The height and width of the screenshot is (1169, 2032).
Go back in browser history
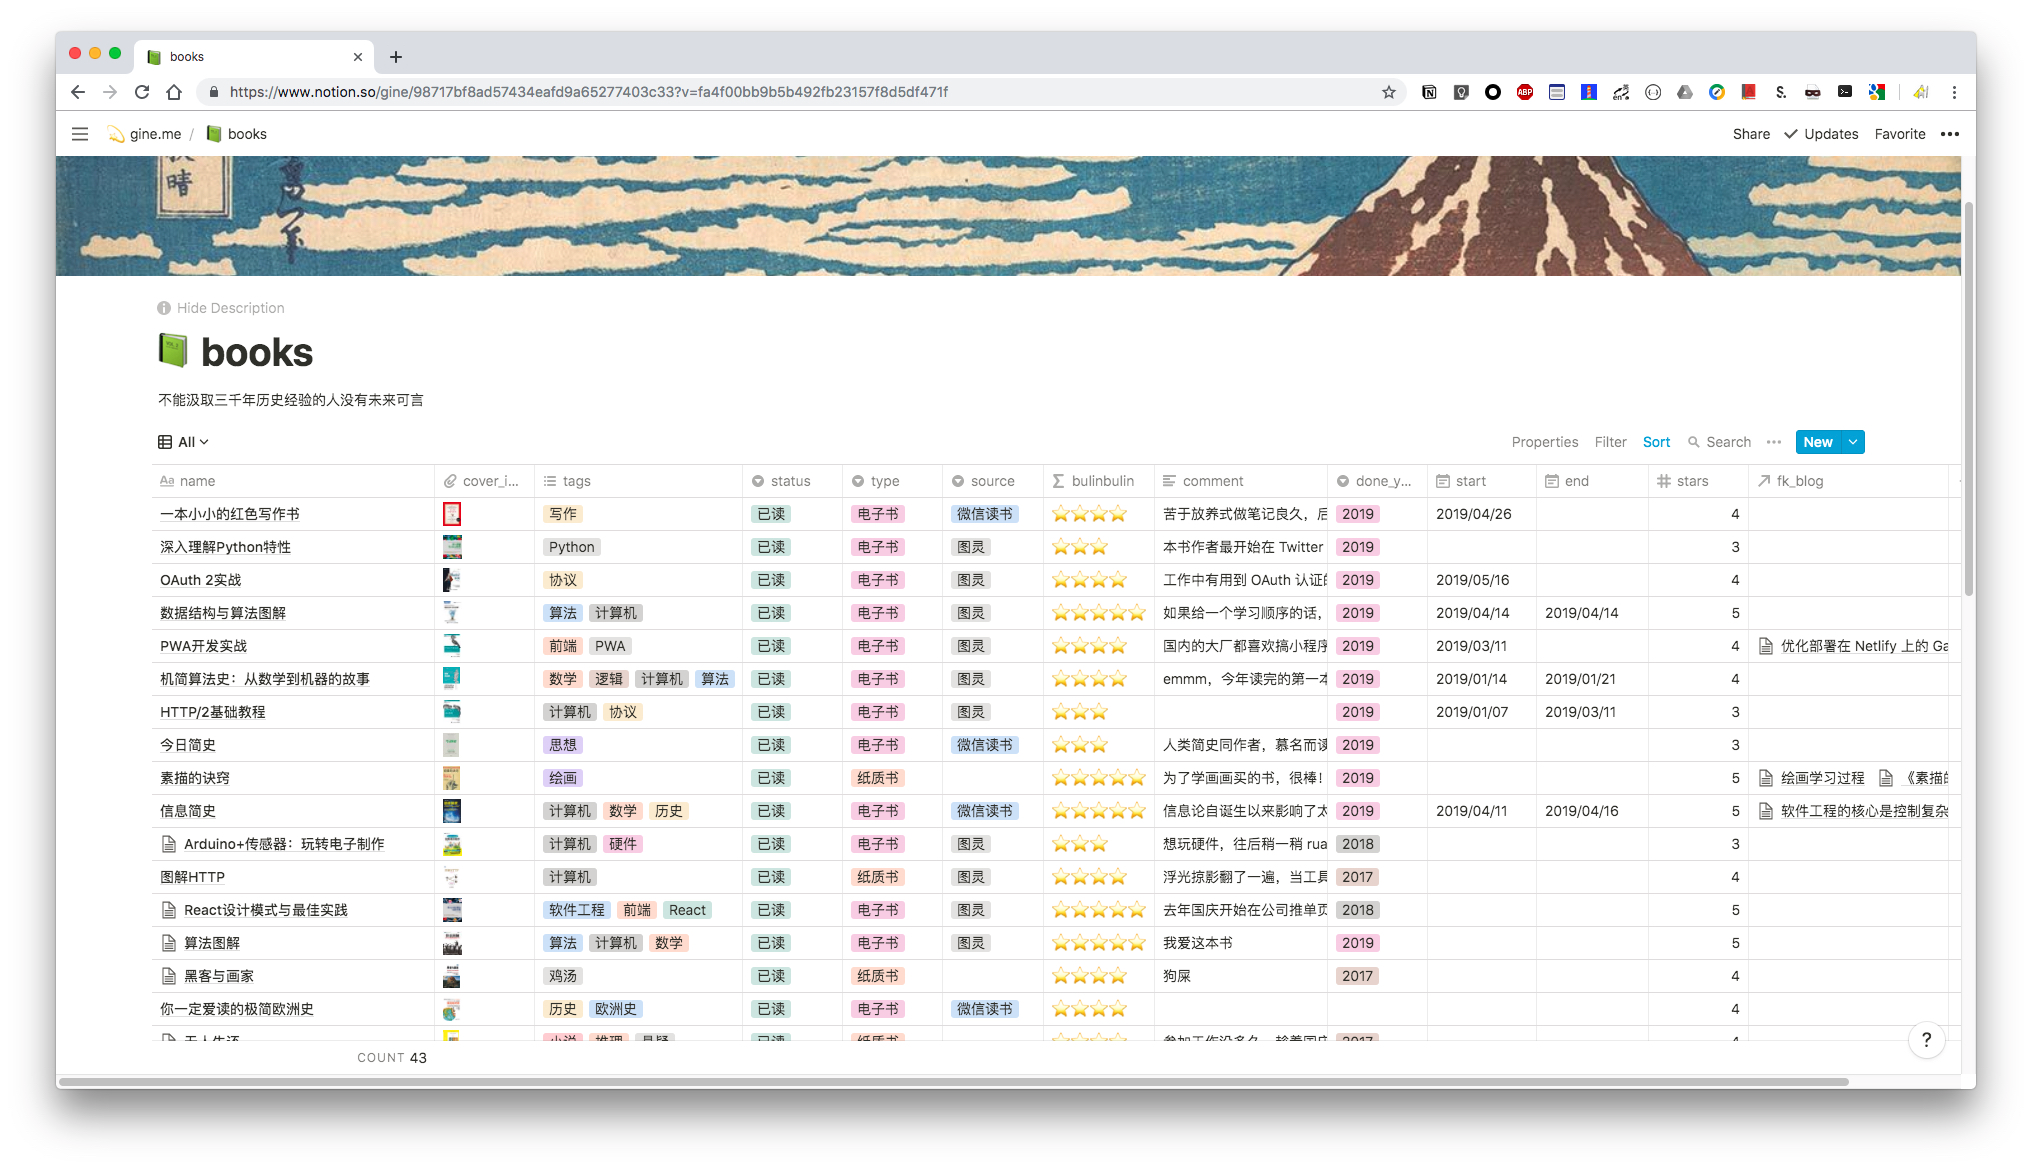78,92
